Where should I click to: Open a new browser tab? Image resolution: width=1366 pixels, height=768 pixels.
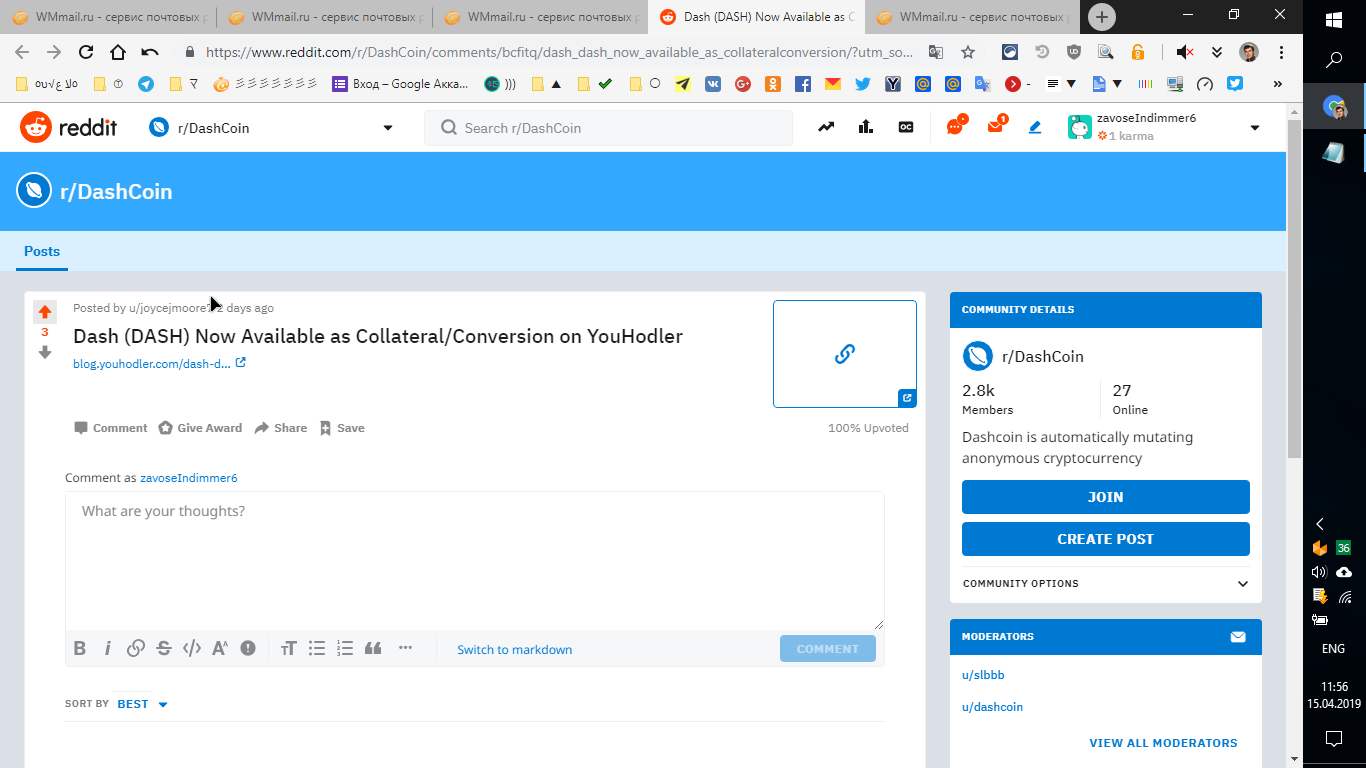(1102, 17)
